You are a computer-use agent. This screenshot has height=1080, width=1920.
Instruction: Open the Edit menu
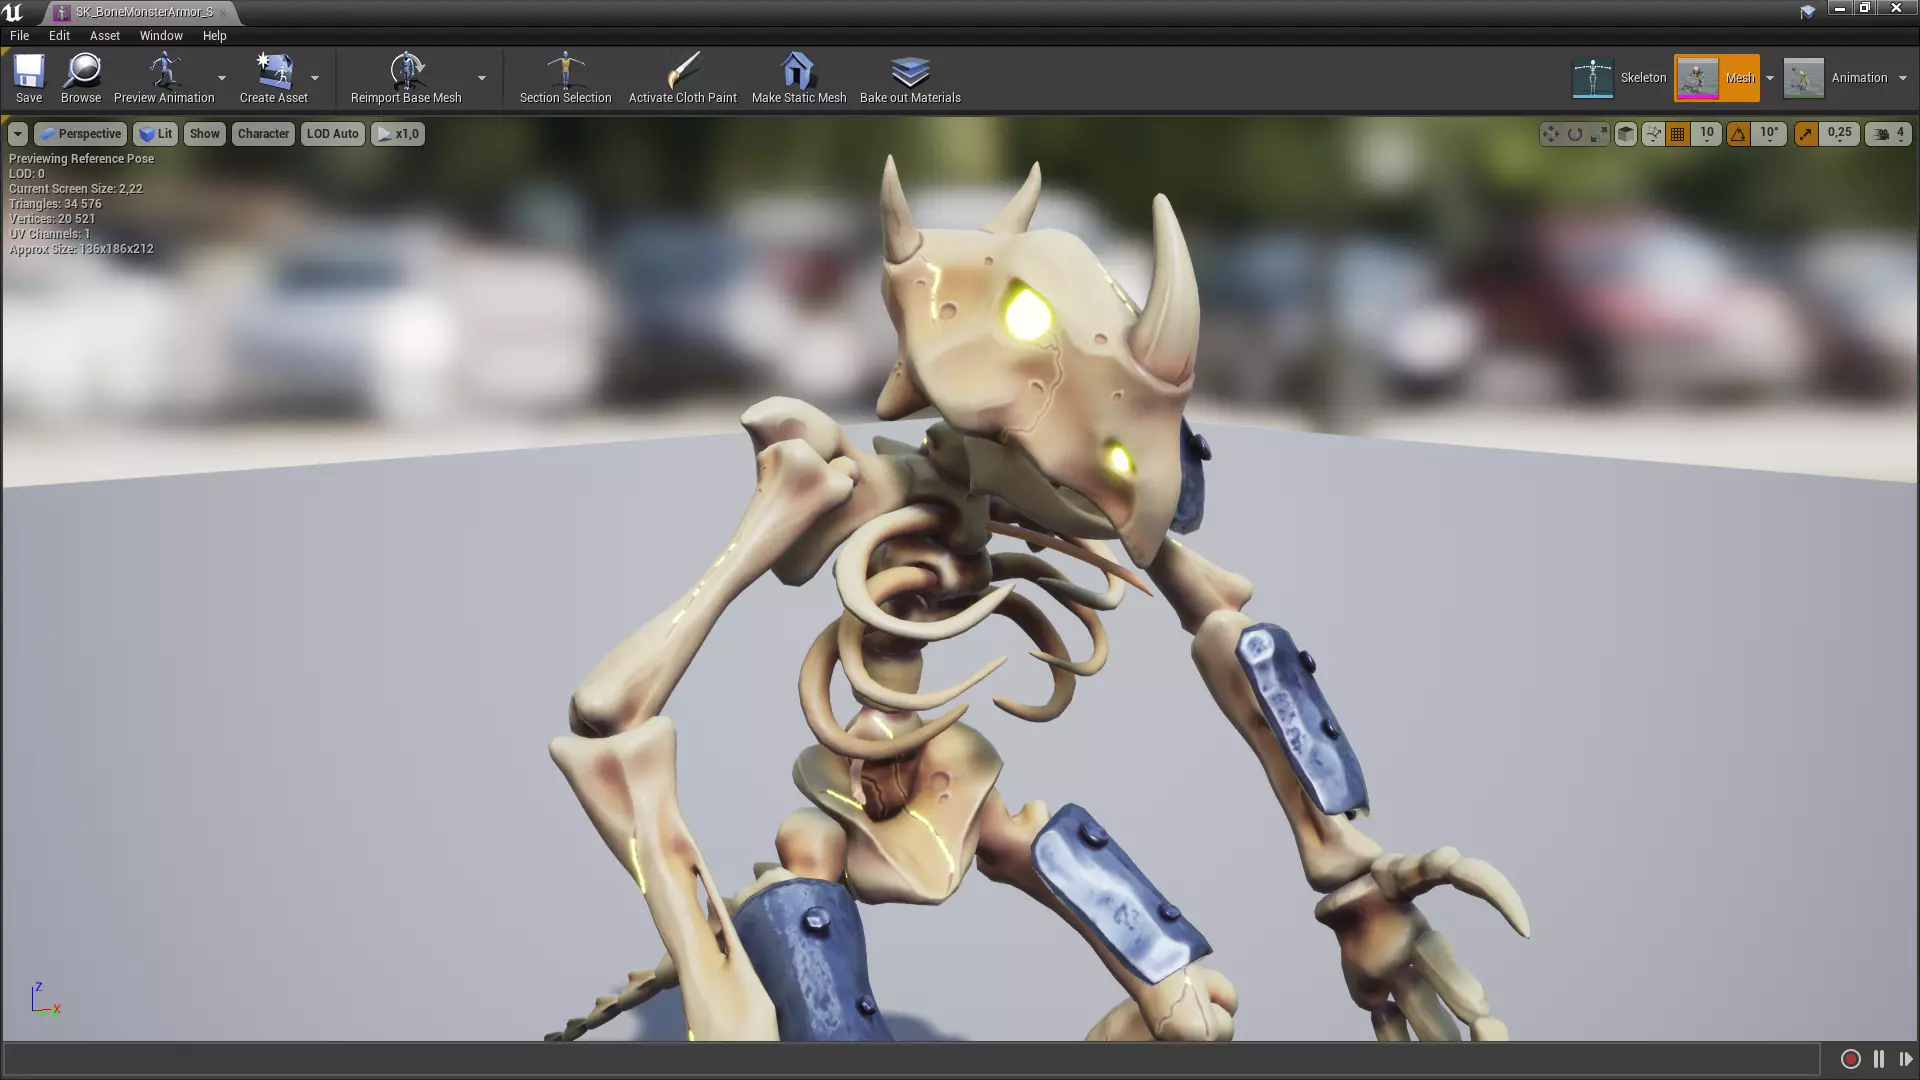pos(59,35)
